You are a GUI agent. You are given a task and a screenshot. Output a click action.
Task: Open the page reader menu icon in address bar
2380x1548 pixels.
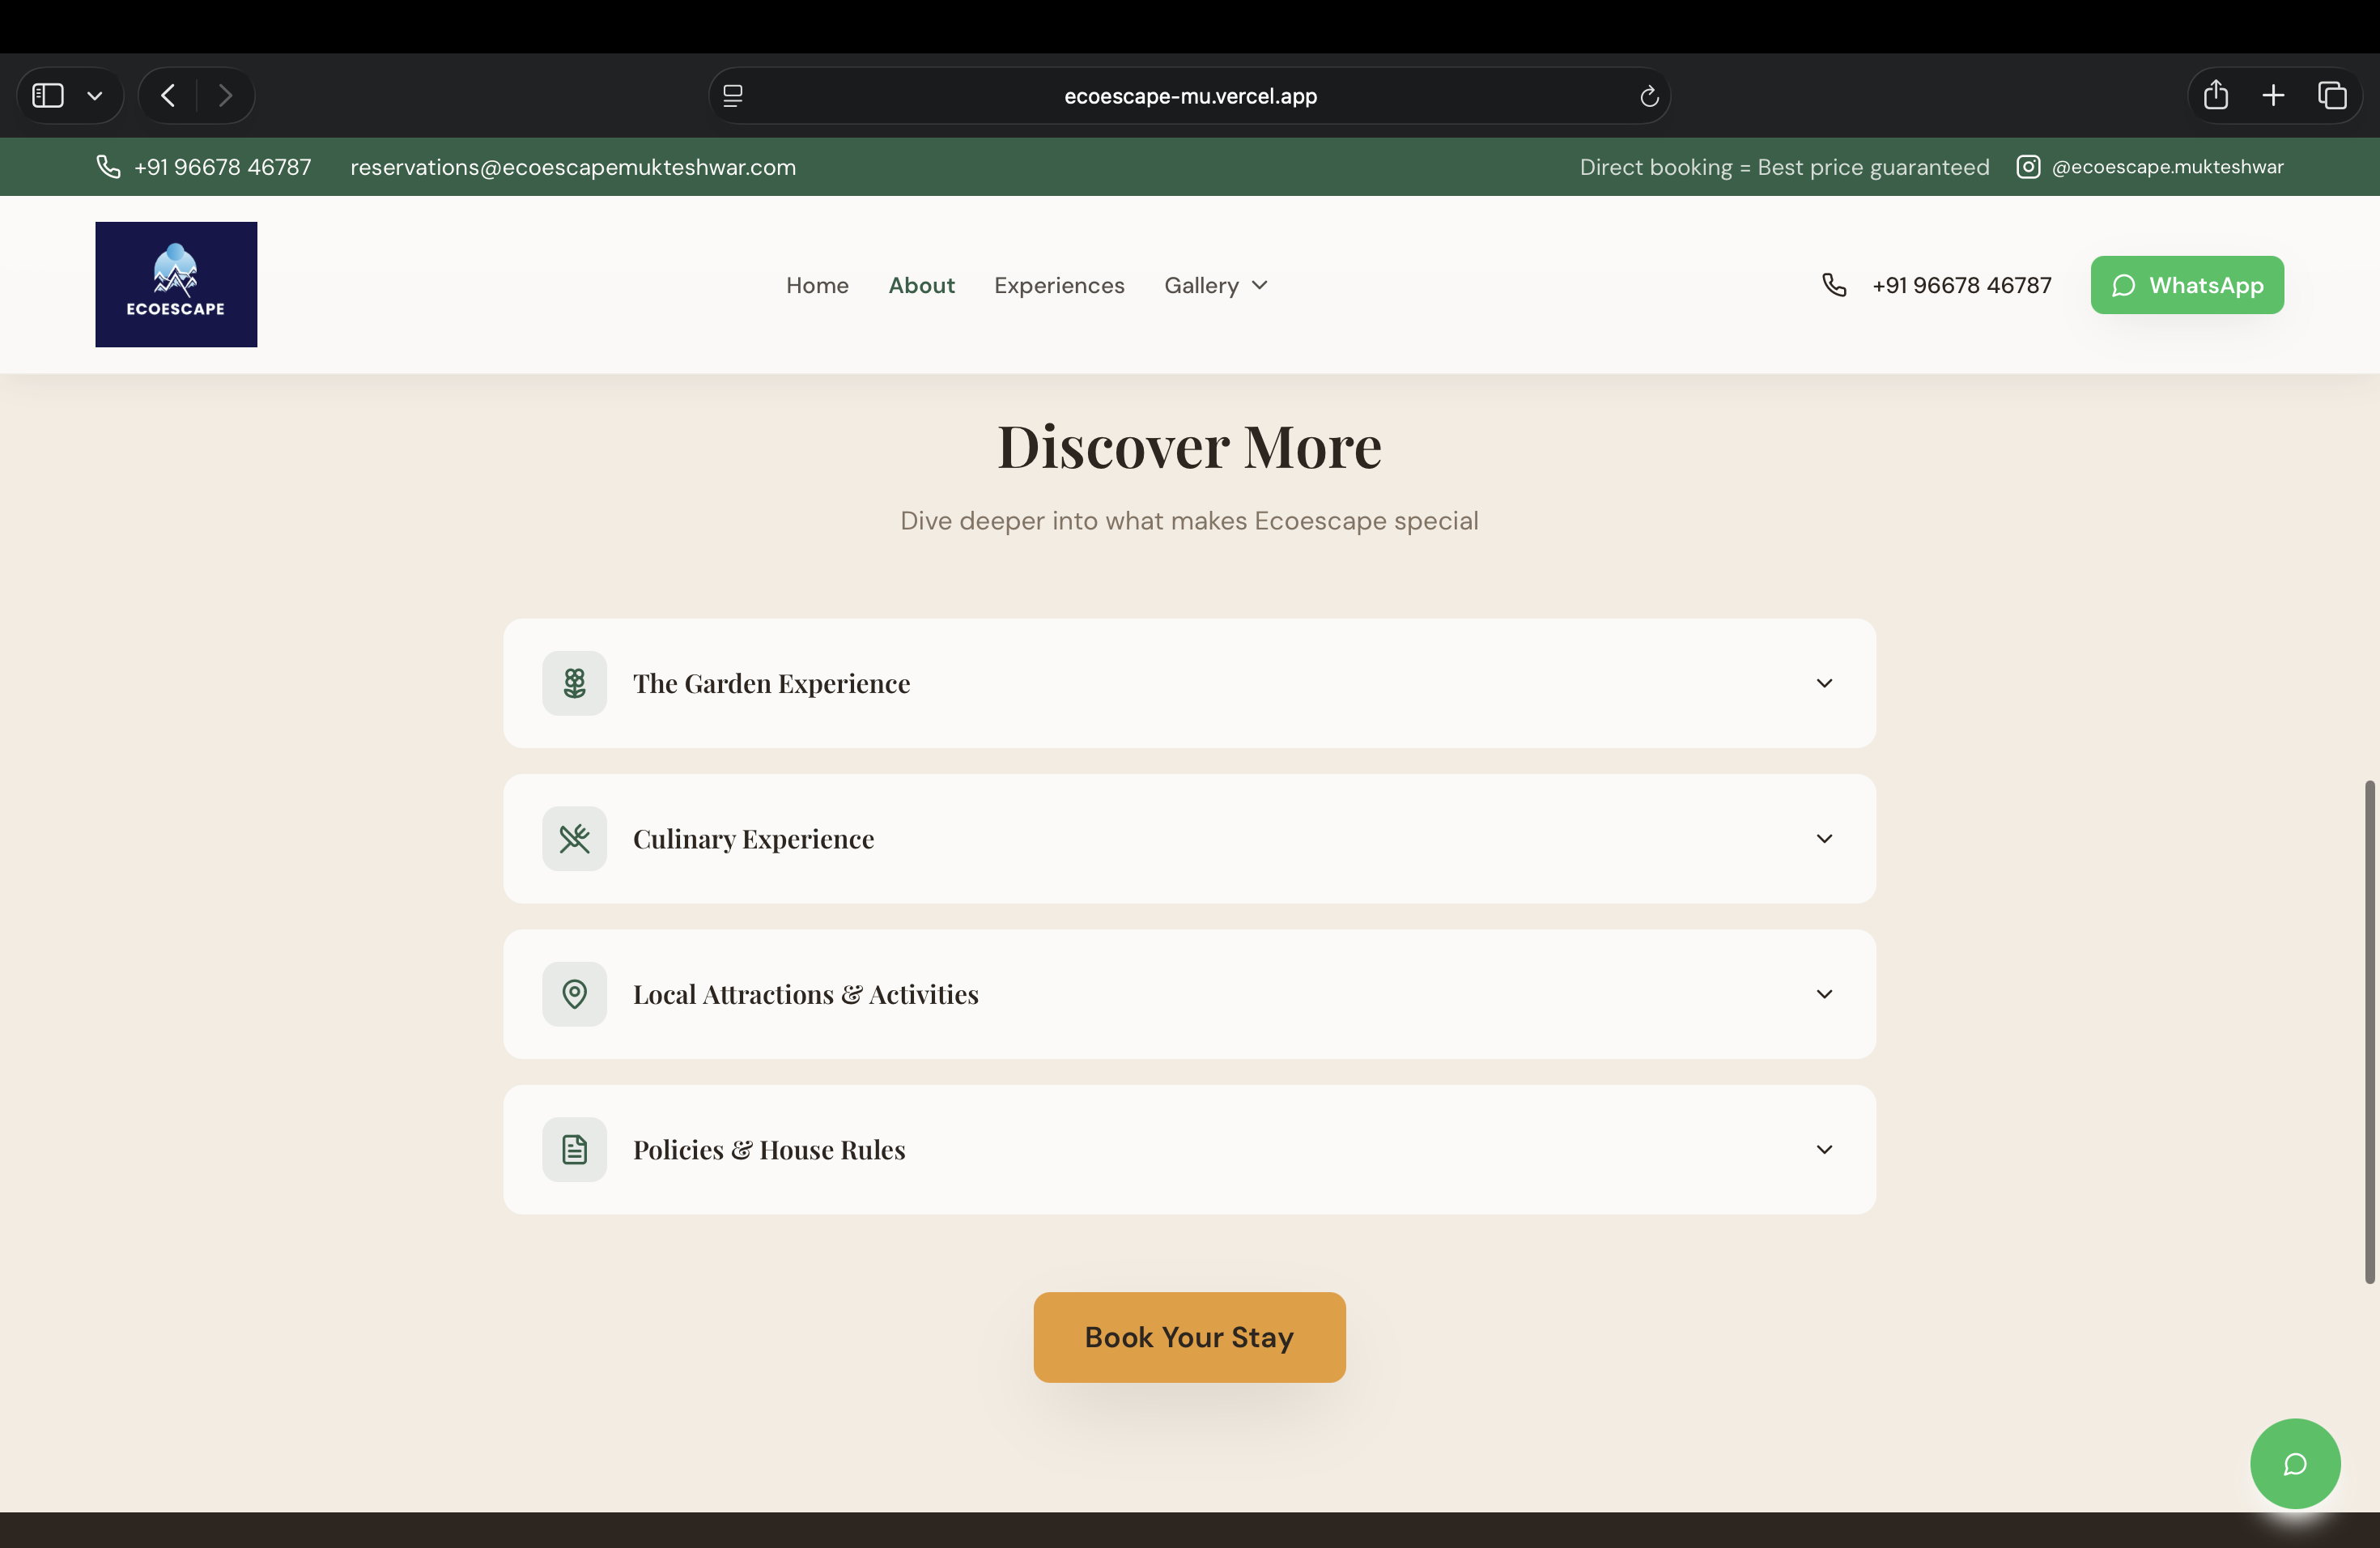pos(733,96)
